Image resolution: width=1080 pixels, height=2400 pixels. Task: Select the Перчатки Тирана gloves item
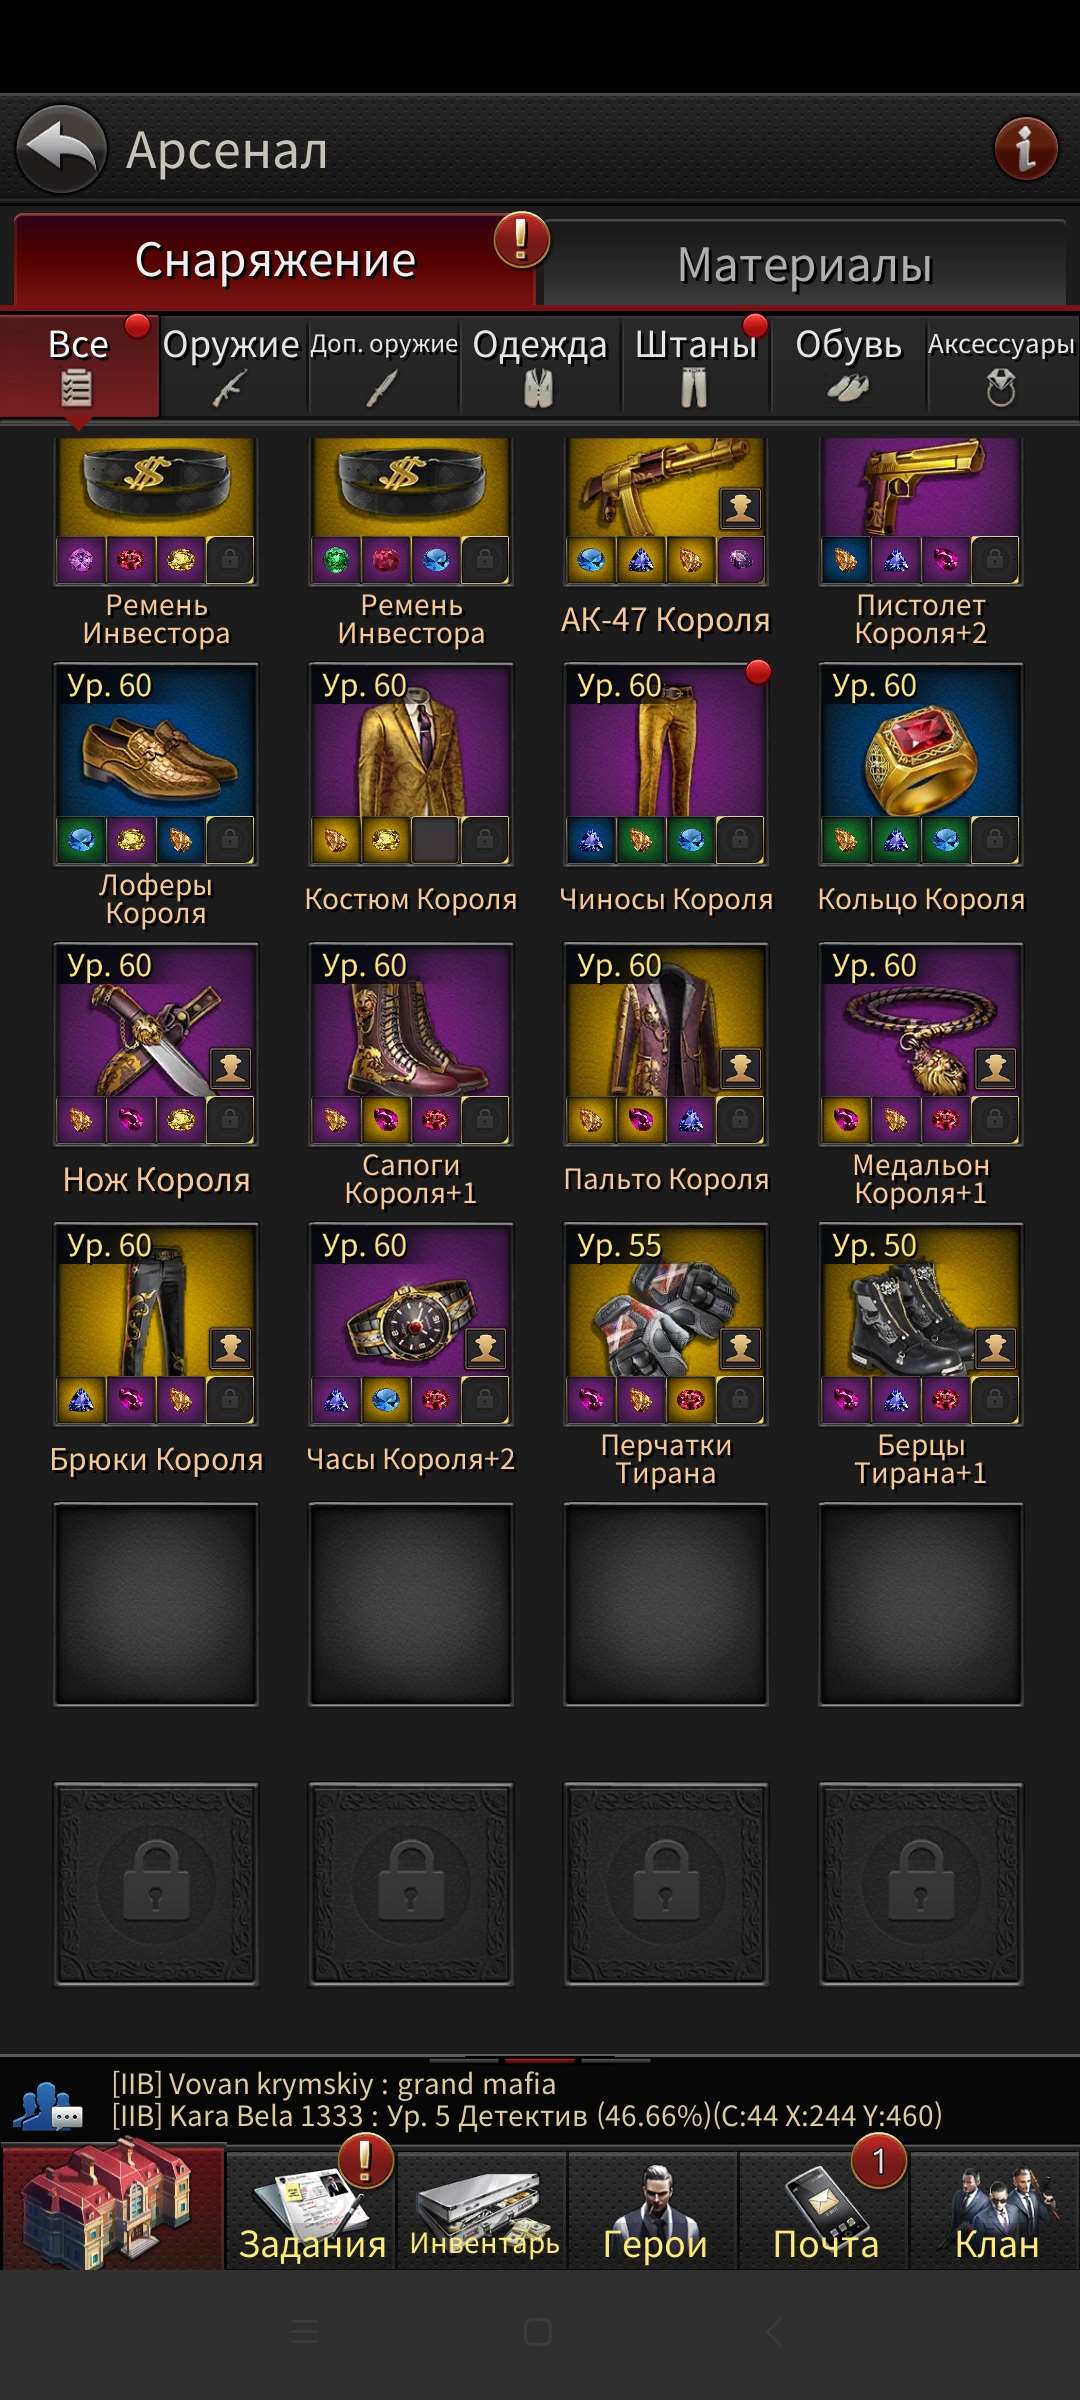[x=666, y=1354]
